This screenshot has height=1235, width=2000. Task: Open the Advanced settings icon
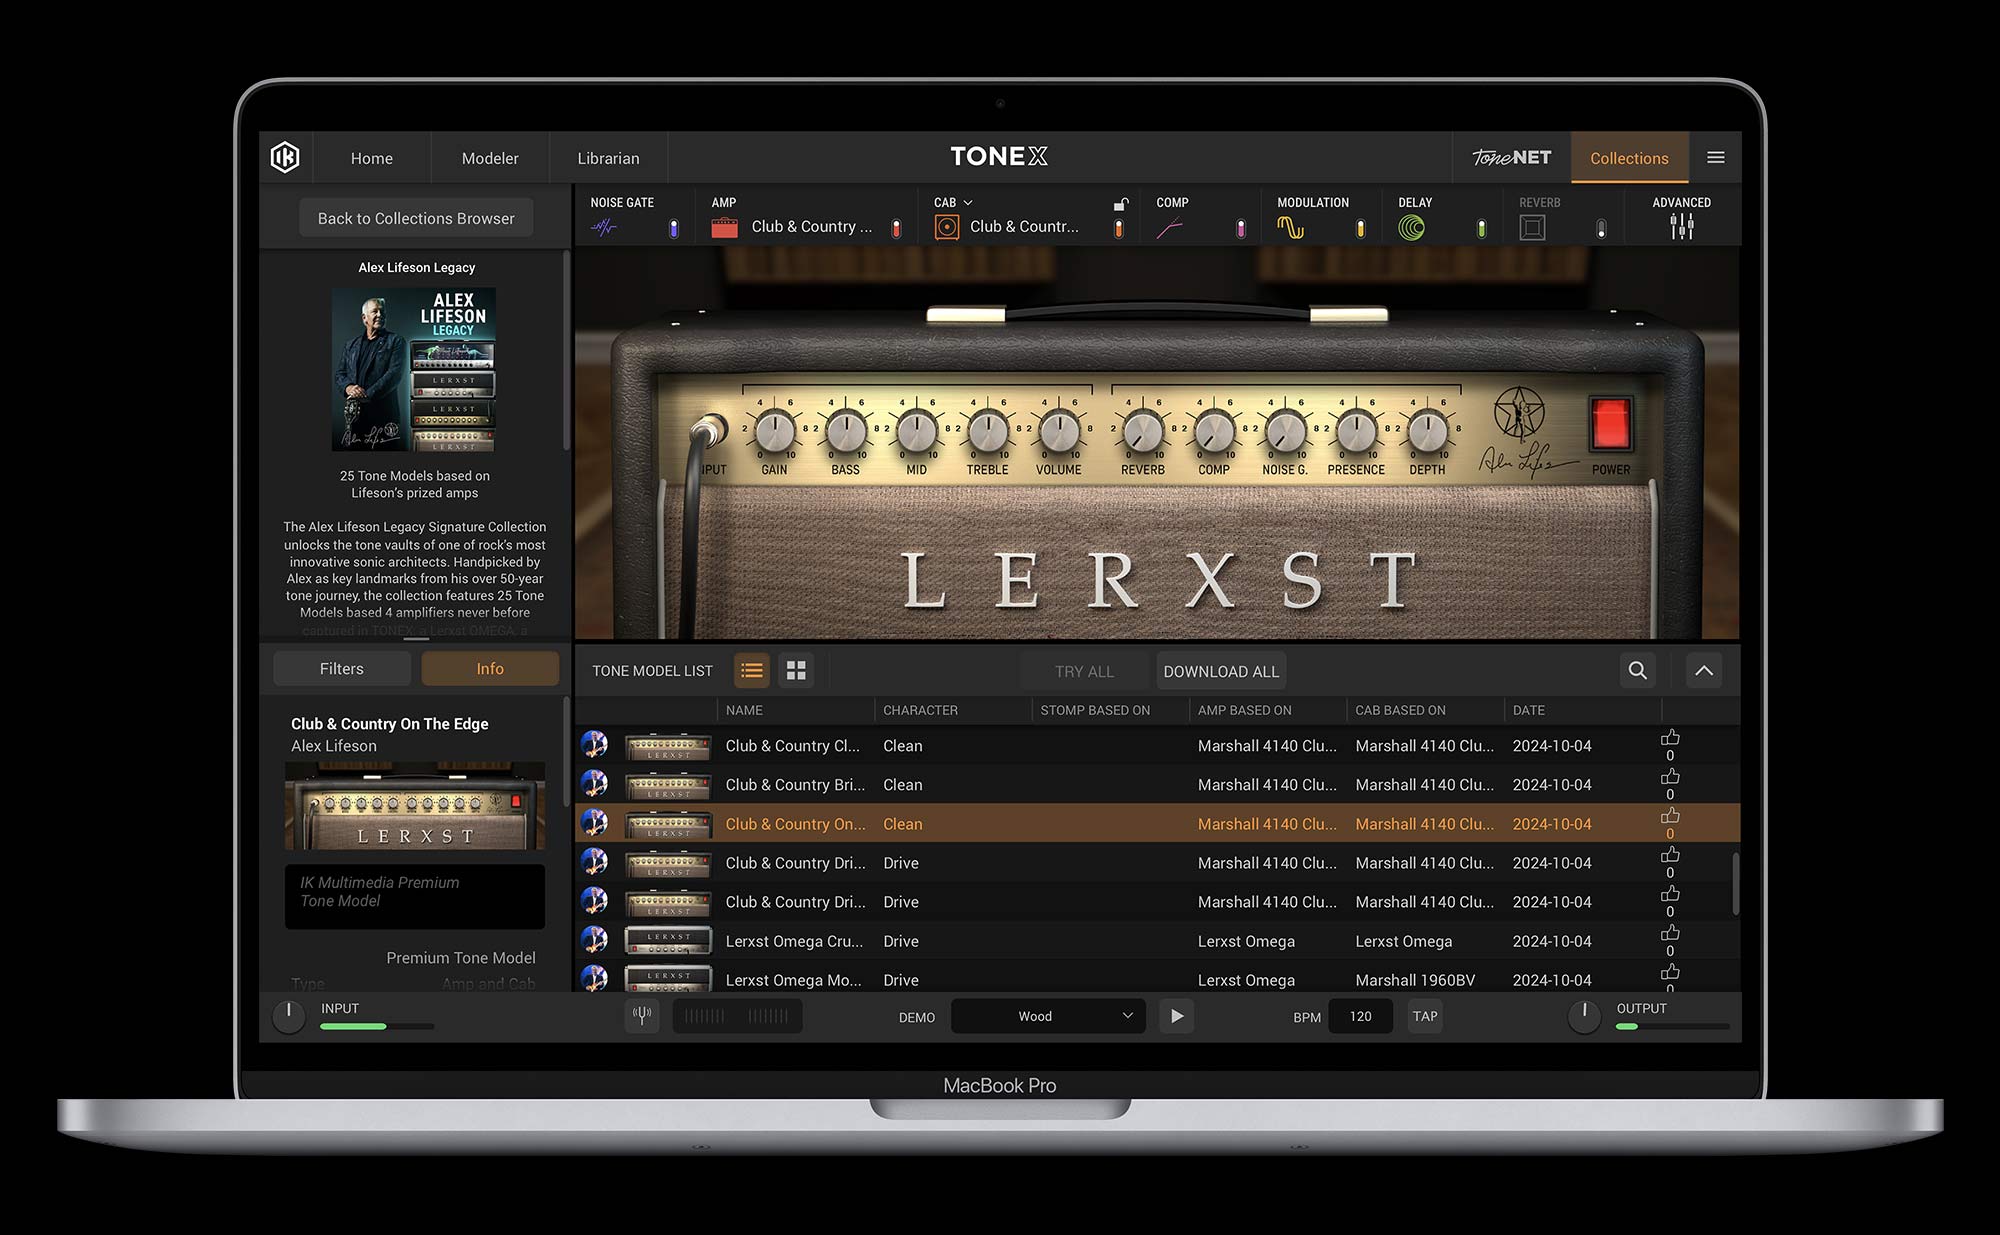tap(1682, 226)
